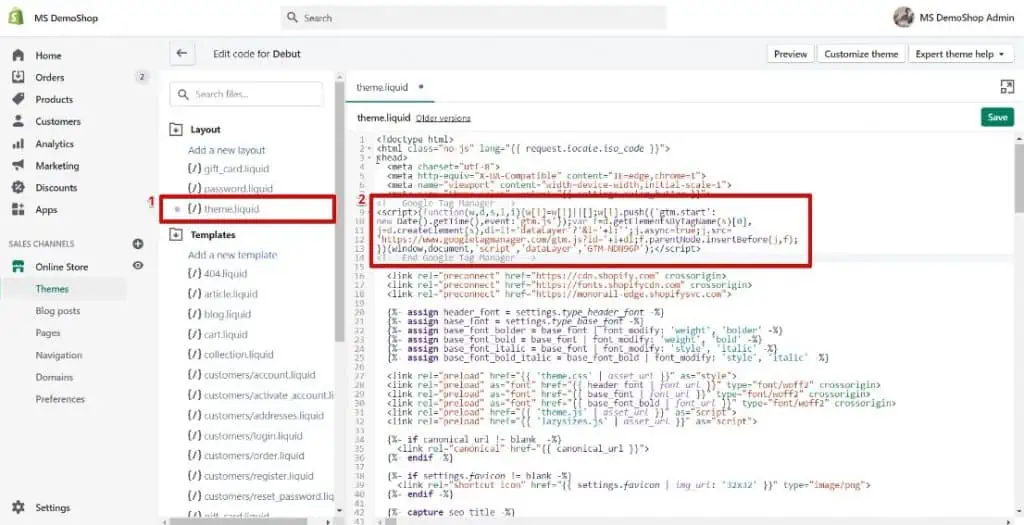1024x525 pixels.
Task: Open cart.liquid template
Action: pyautogui.click(x=217, y=334)
